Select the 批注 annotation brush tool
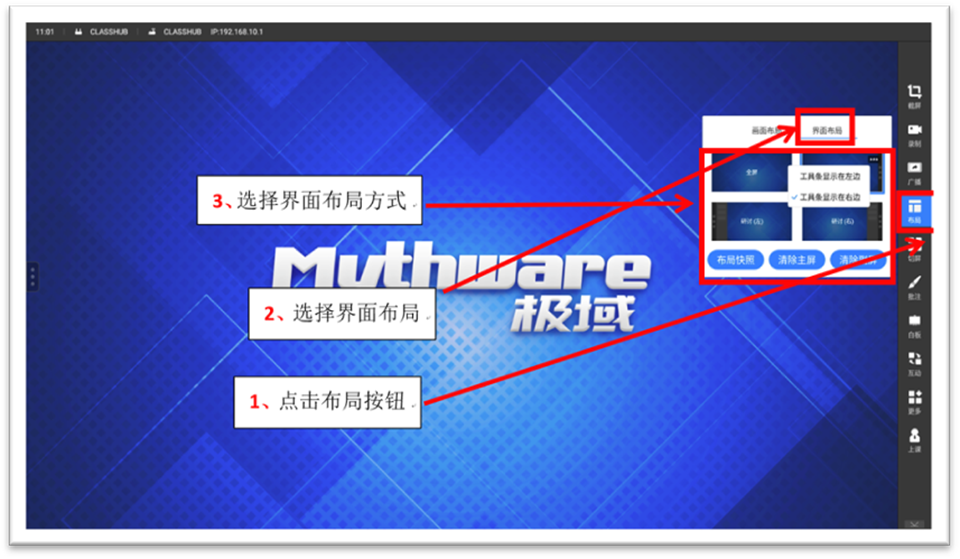This screenshot has width=960, height=559. 914,287
